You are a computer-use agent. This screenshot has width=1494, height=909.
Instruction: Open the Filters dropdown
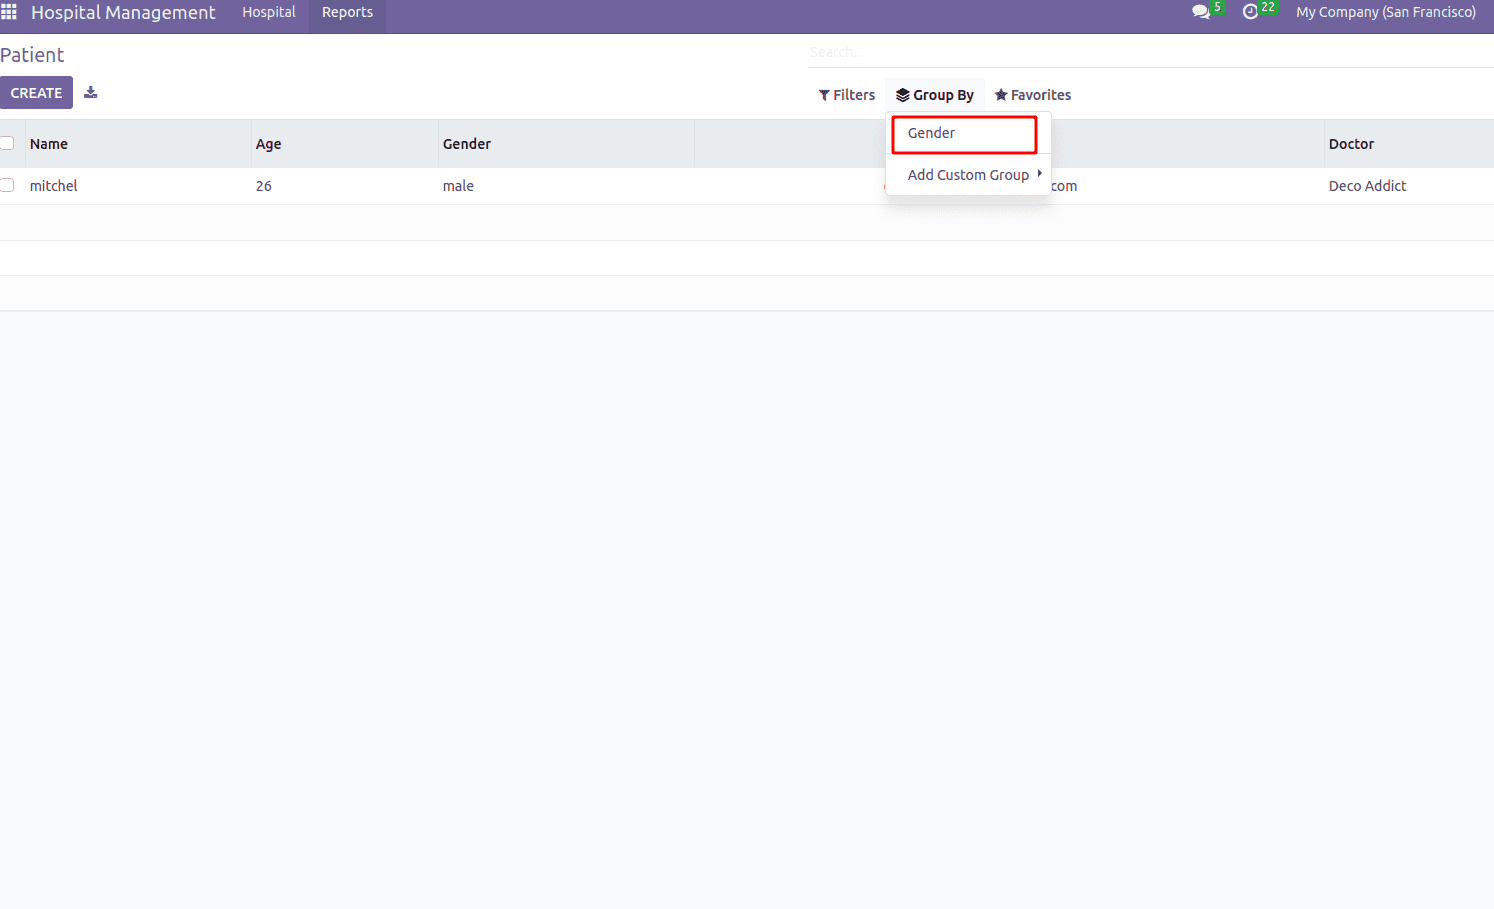click(846, 95)
